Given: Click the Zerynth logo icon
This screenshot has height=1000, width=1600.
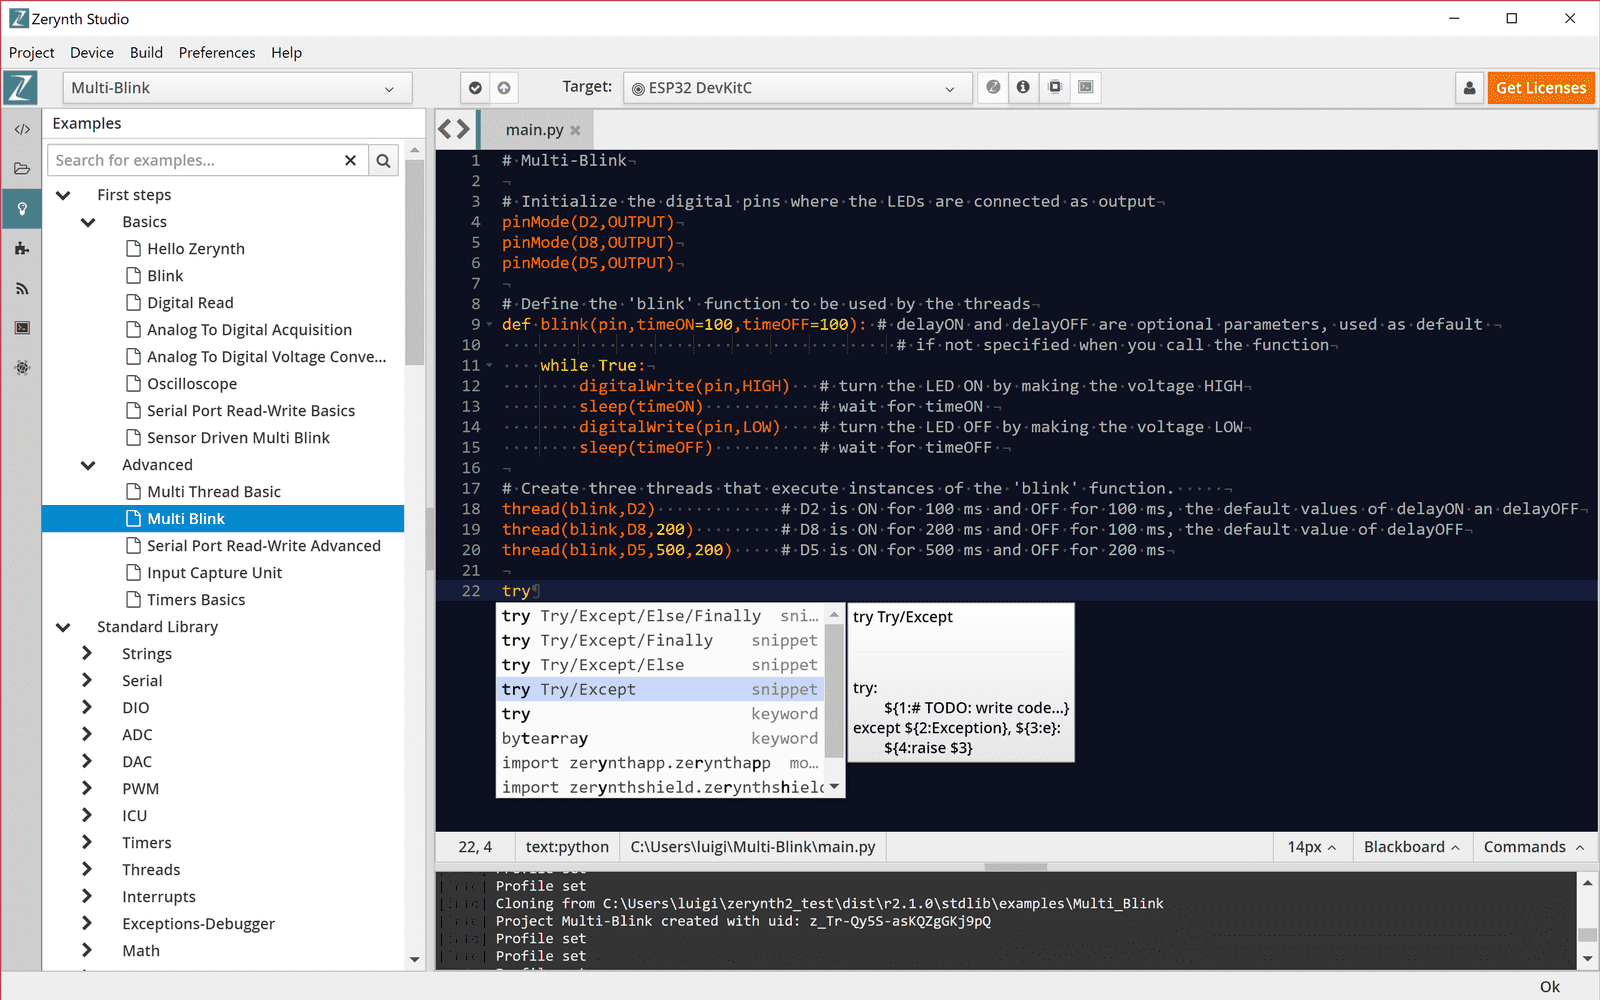Looking at the screenshot, I should (x=20, y=88).
